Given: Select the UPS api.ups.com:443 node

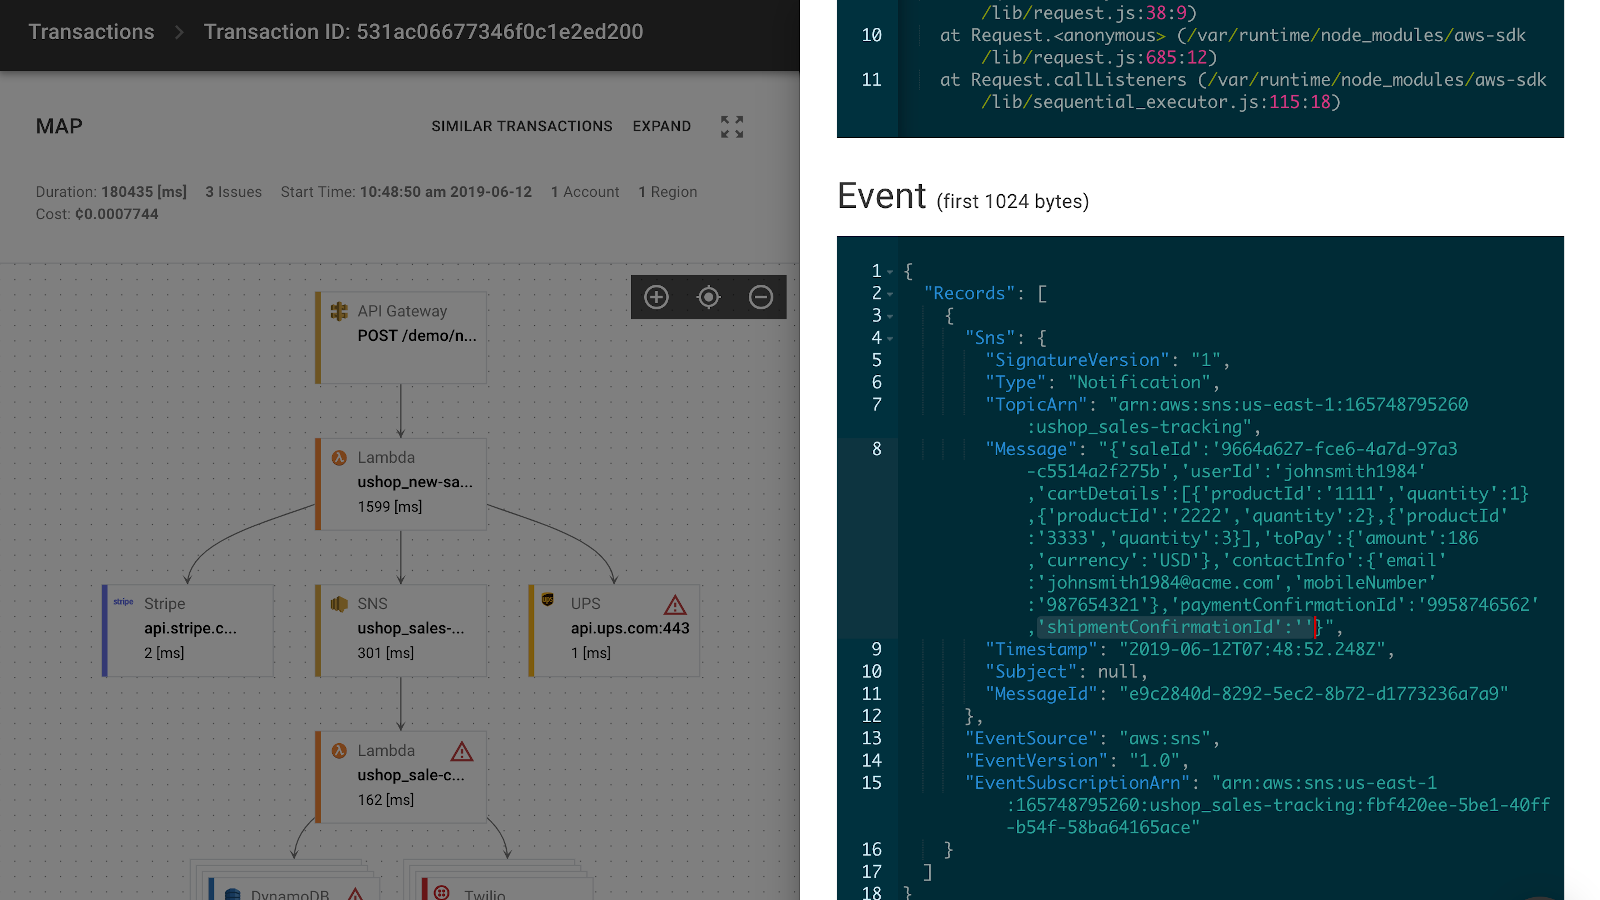Looking at the screenshot, I should click(x=614, y=631).
